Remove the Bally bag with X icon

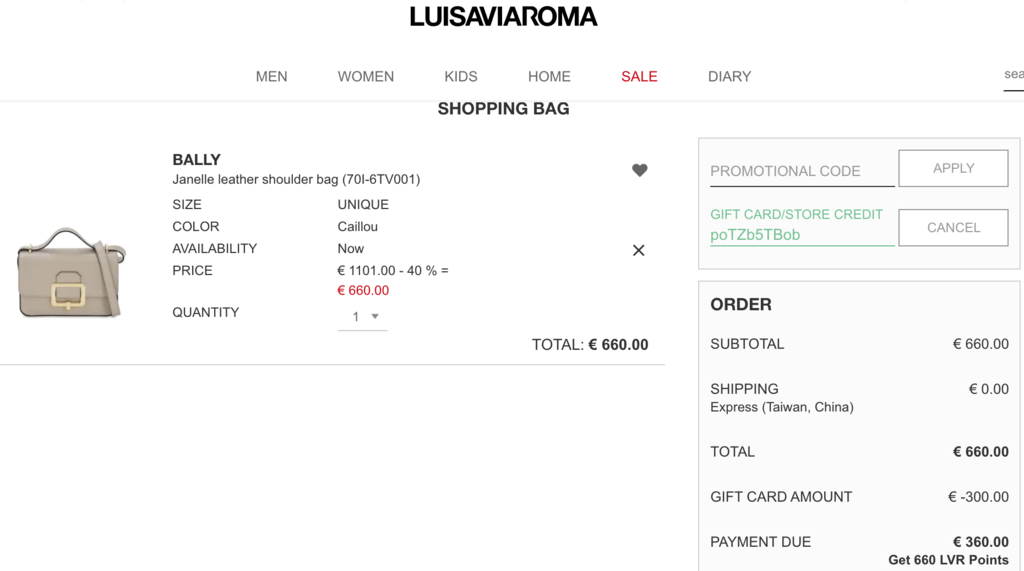639,250
